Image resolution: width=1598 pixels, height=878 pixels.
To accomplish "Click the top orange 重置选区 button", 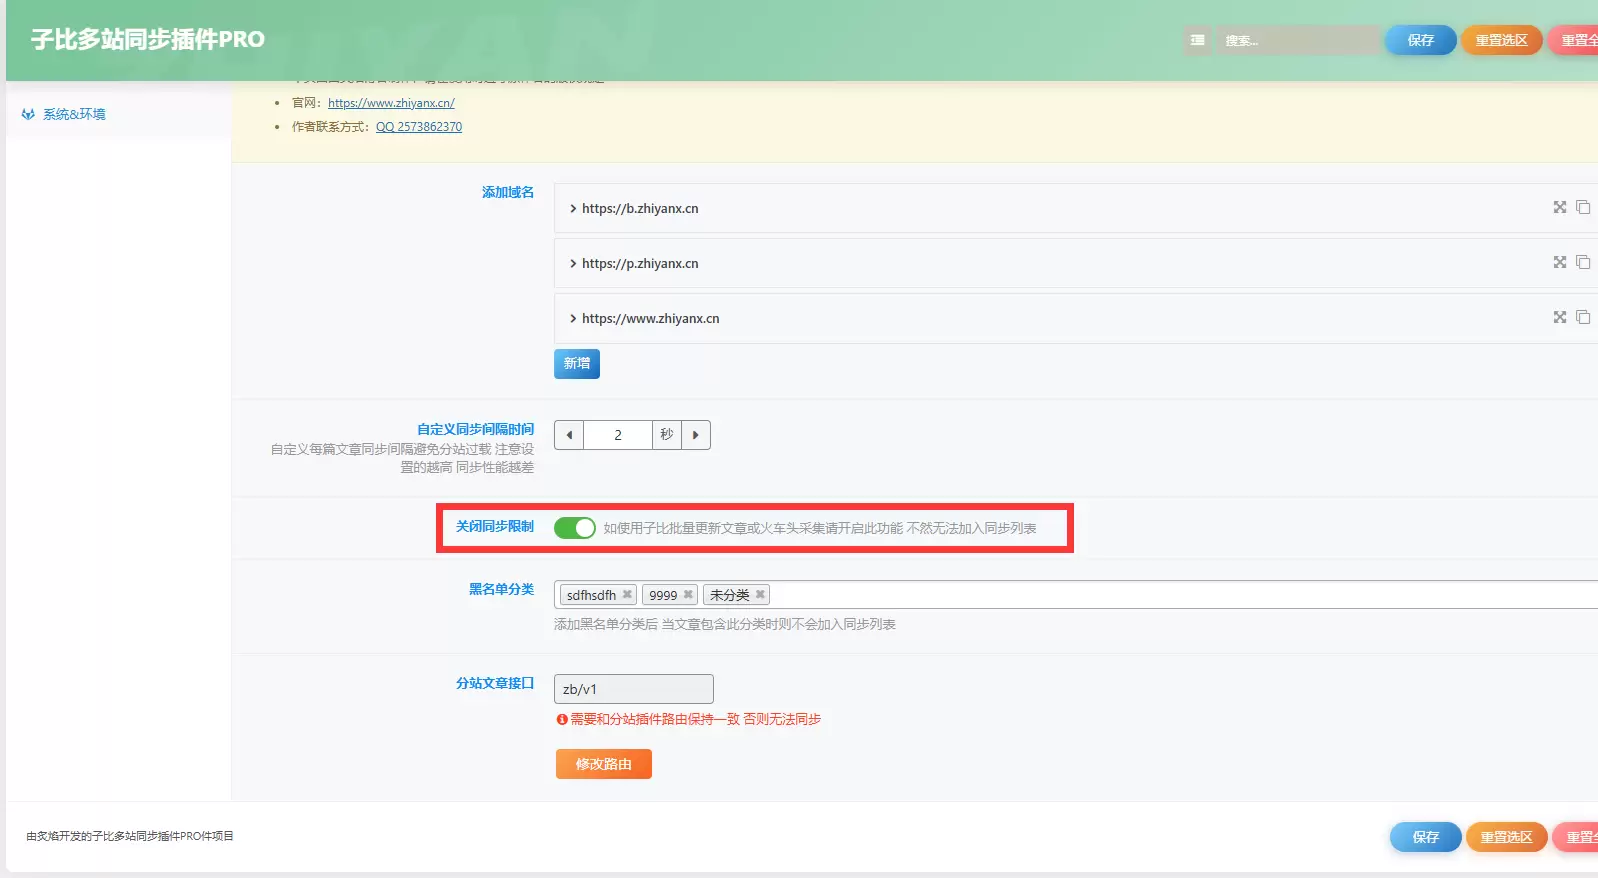I will [1501, 40].
